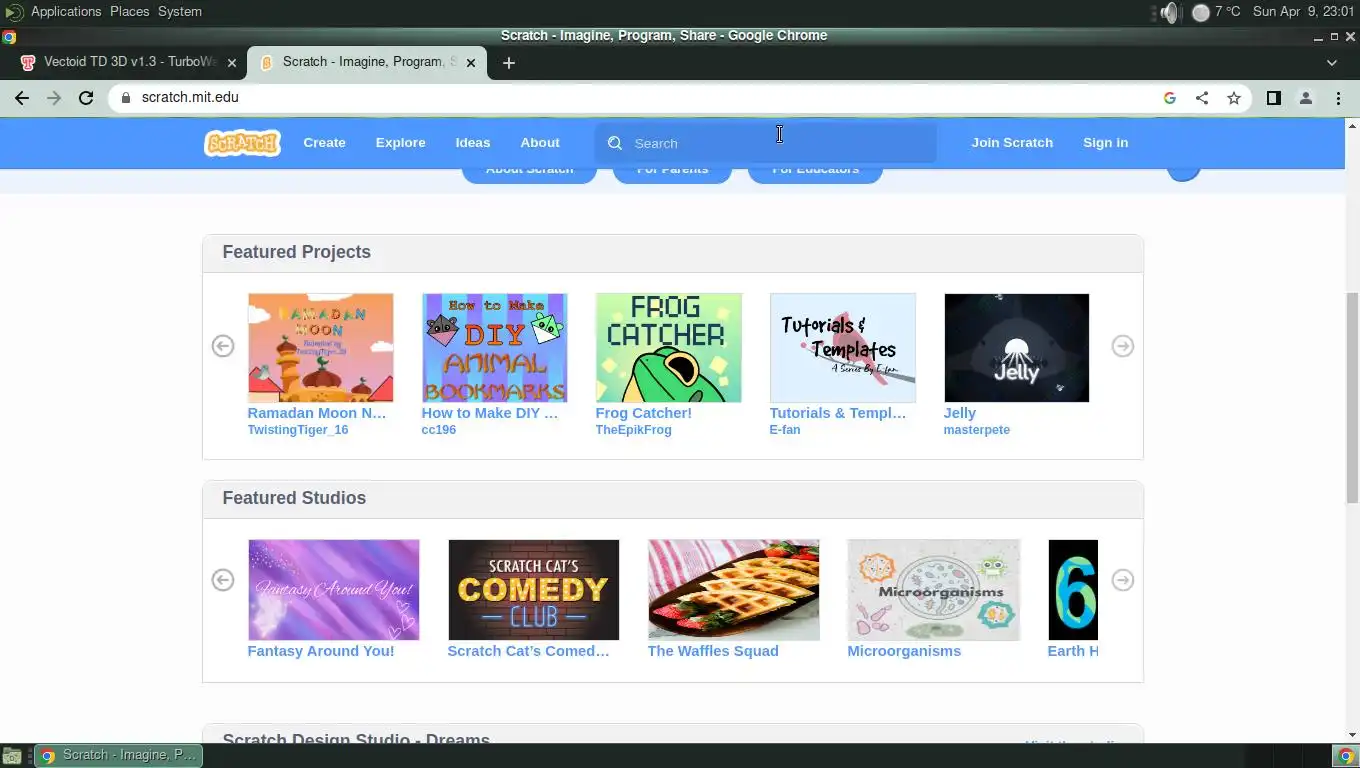Viewport: 1360px width, 768px height.
Task: Open the Chrome profile avatar icon
Action: coord(1306,98)
